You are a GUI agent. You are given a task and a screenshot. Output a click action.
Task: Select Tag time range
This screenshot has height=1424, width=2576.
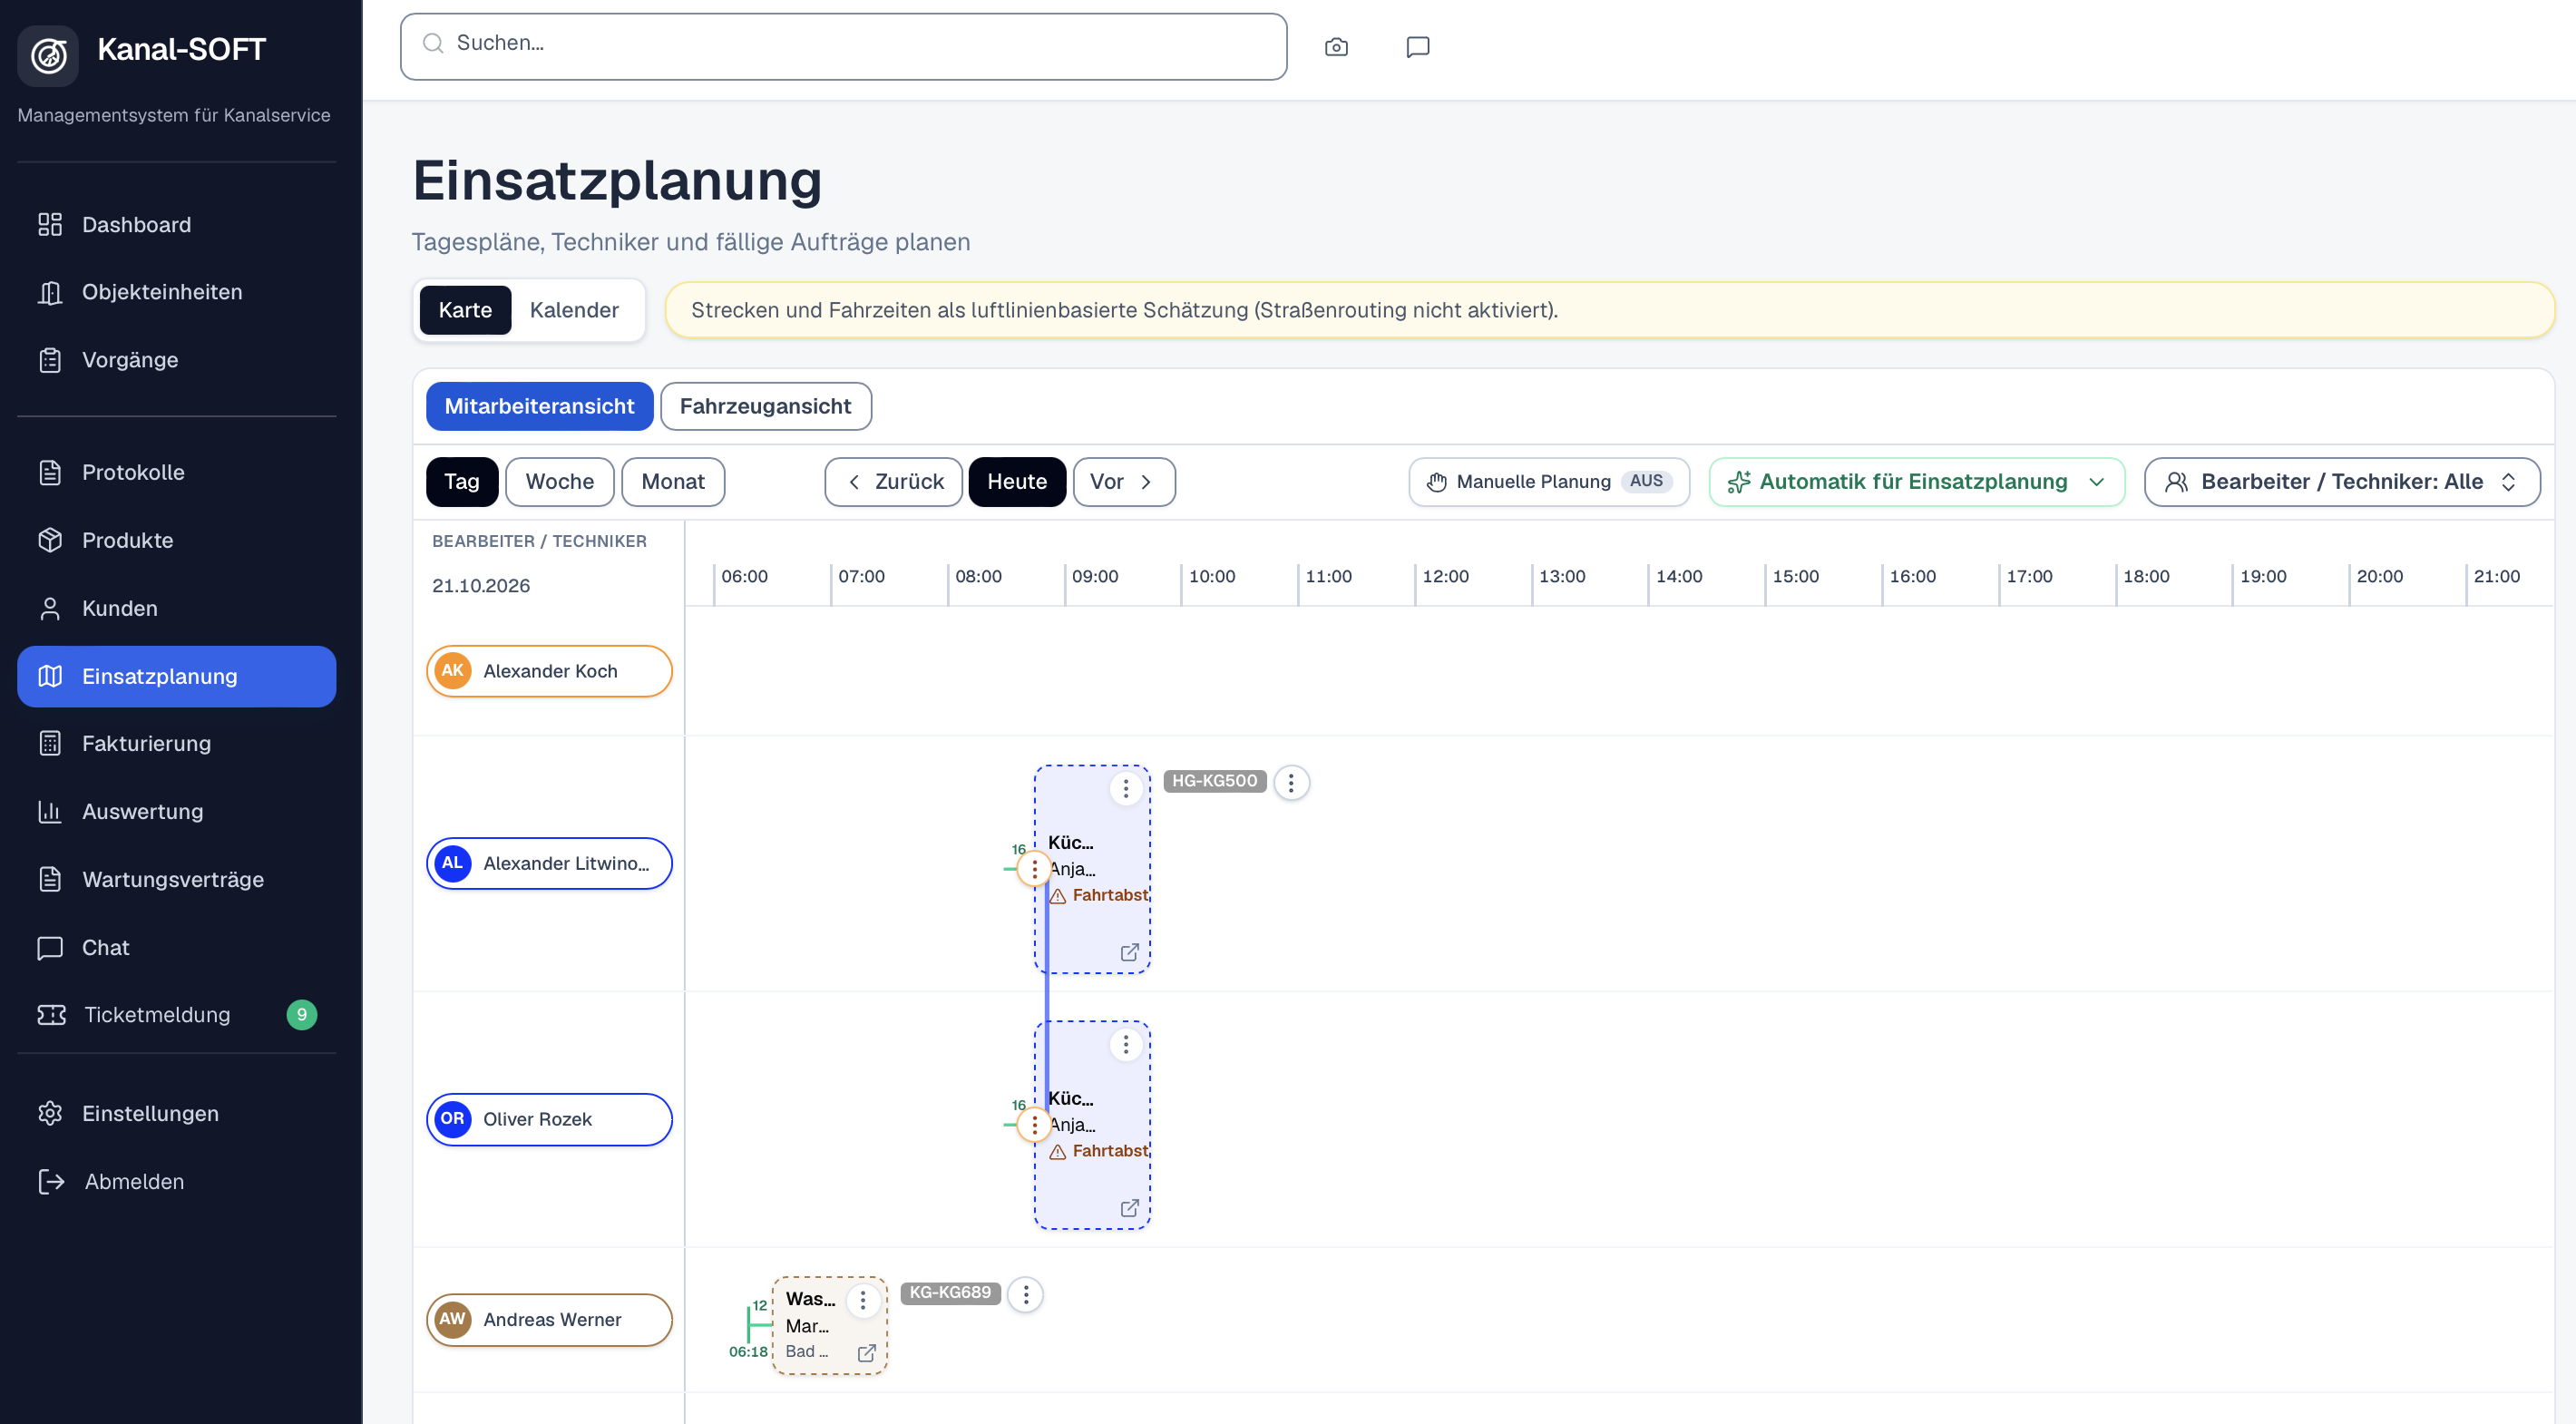click(461, 482)
